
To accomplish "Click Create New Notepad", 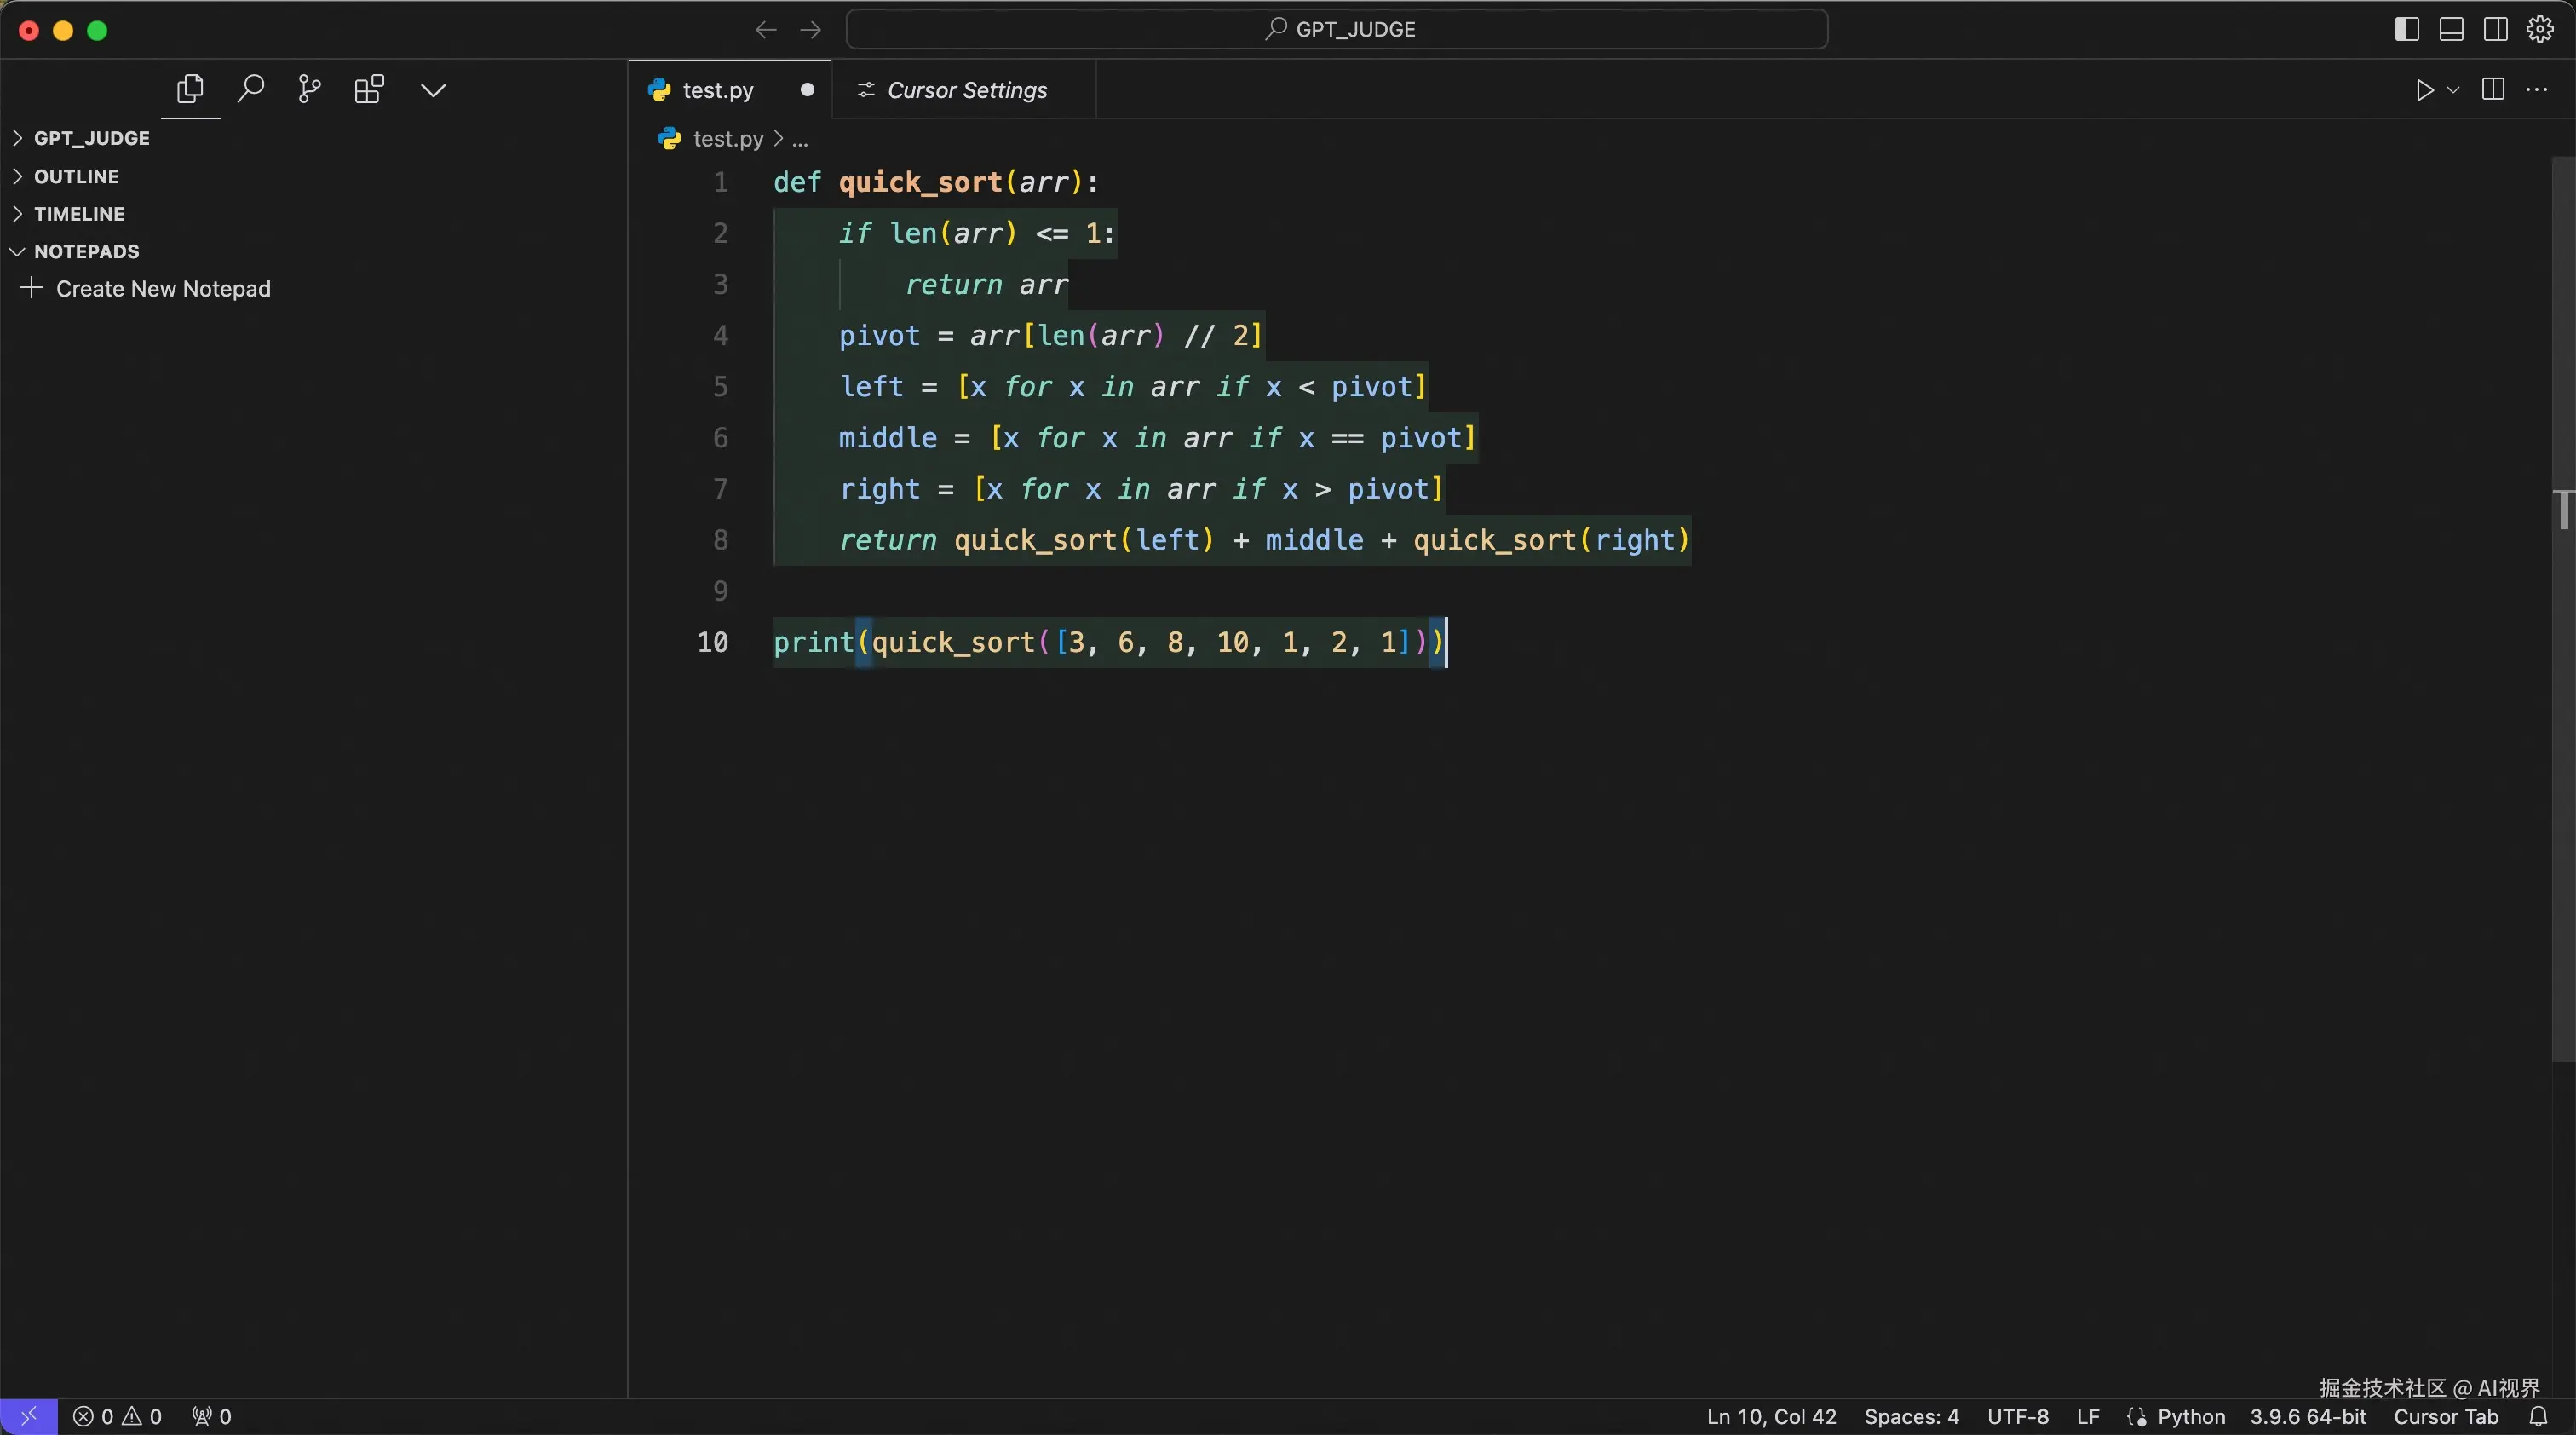I will tap(163, 289).
